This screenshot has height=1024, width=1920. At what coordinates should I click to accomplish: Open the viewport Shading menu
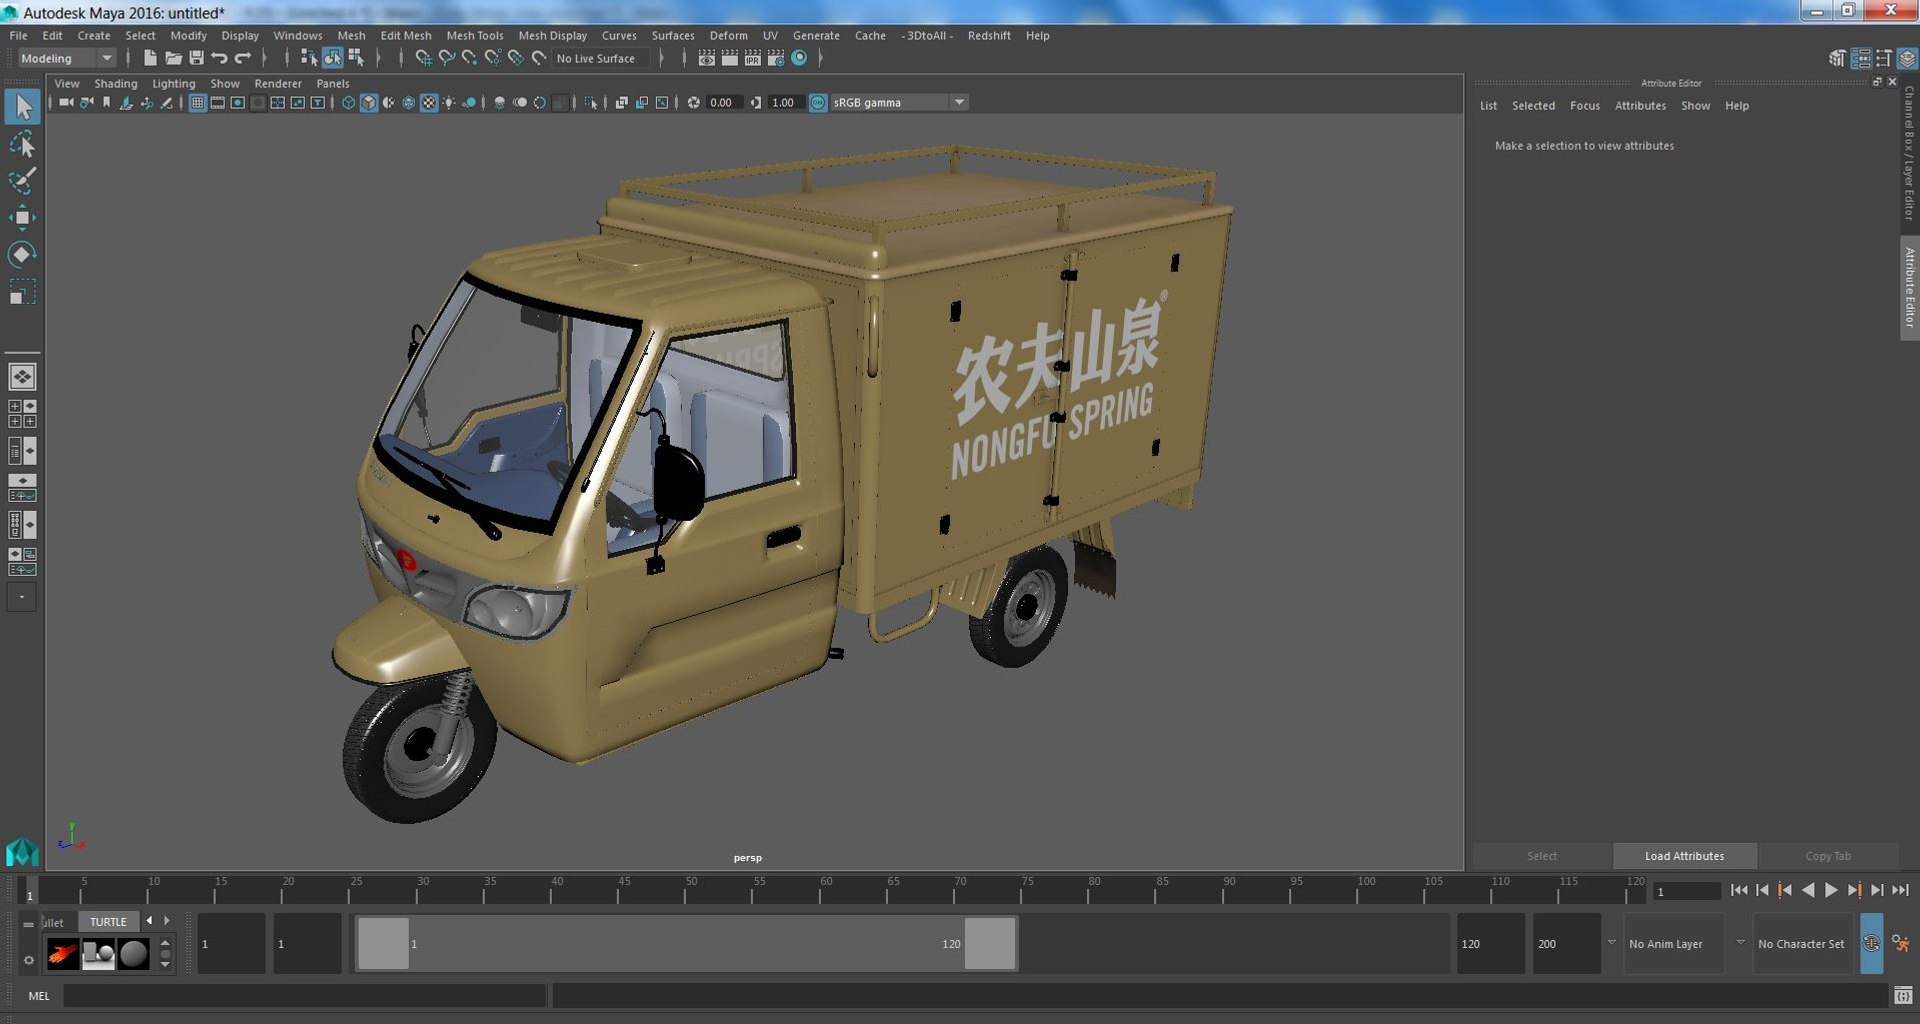point(116,84)
